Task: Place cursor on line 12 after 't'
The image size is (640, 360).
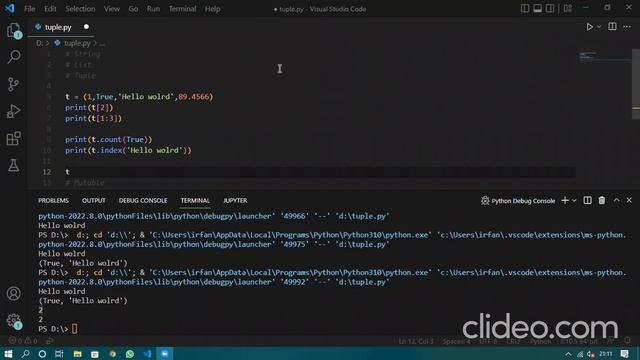Action: point(70,172)
